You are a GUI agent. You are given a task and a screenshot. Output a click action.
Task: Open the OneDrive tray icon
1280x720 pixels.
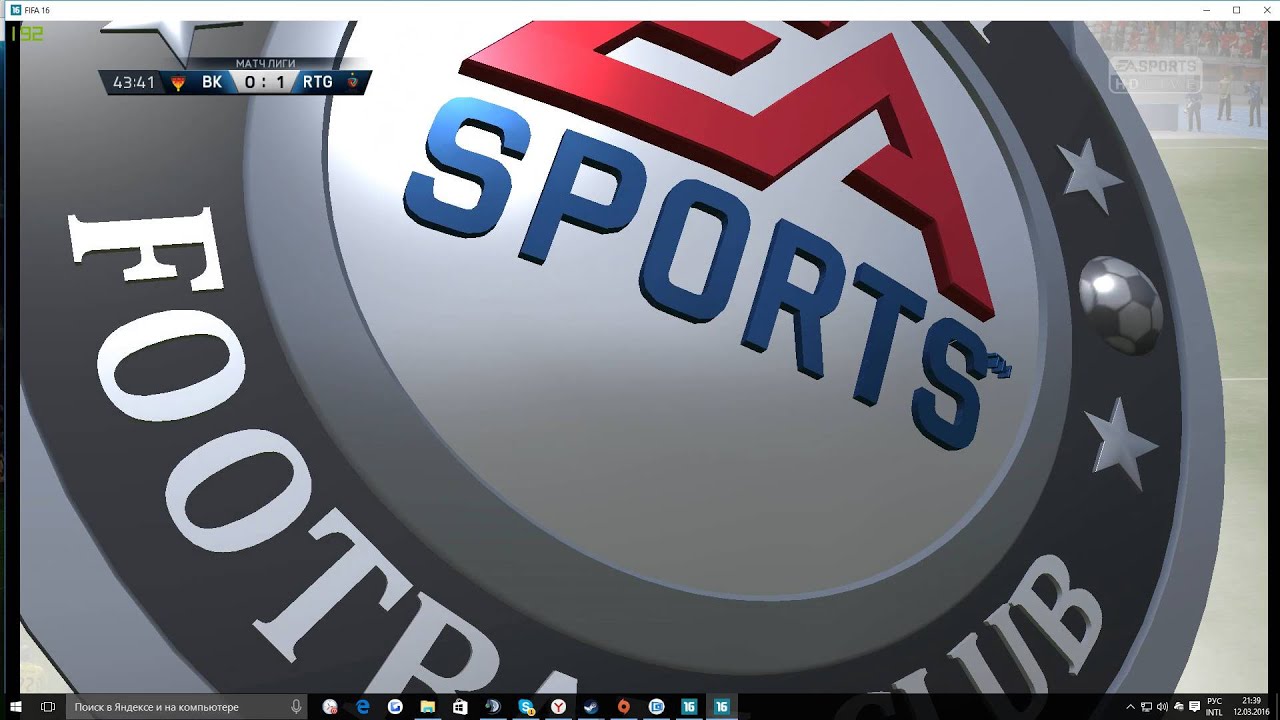(x=1179, y=707)
